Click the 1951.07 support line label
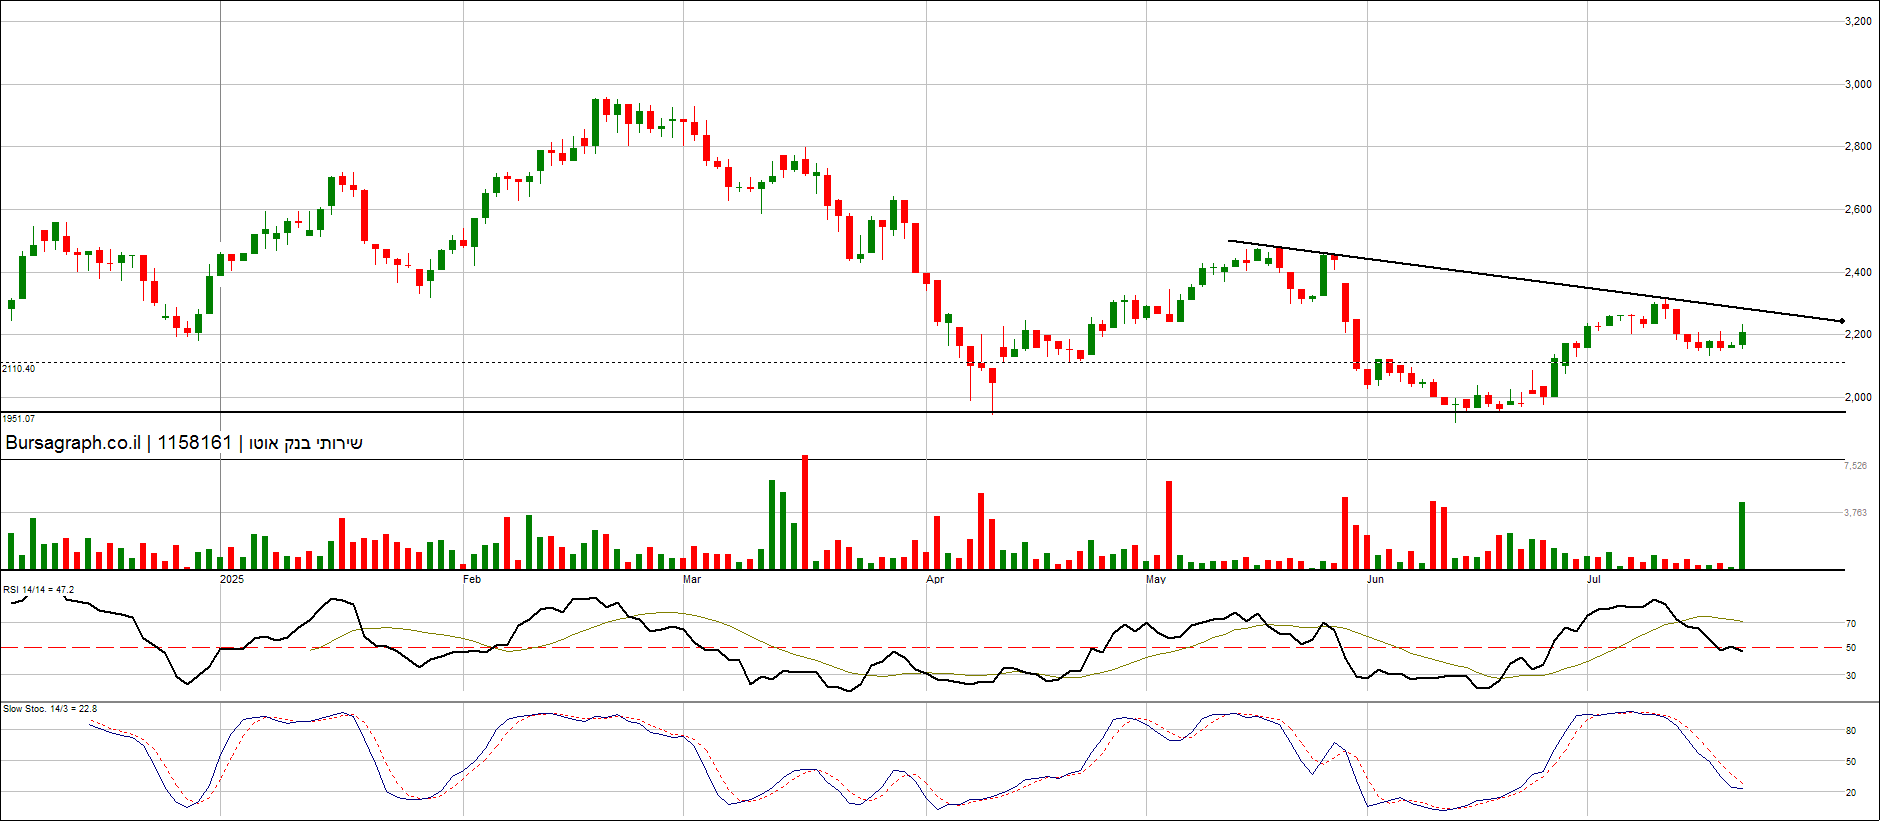The height and width of the screenshot is (821, 1880). [x=18, y=419]
